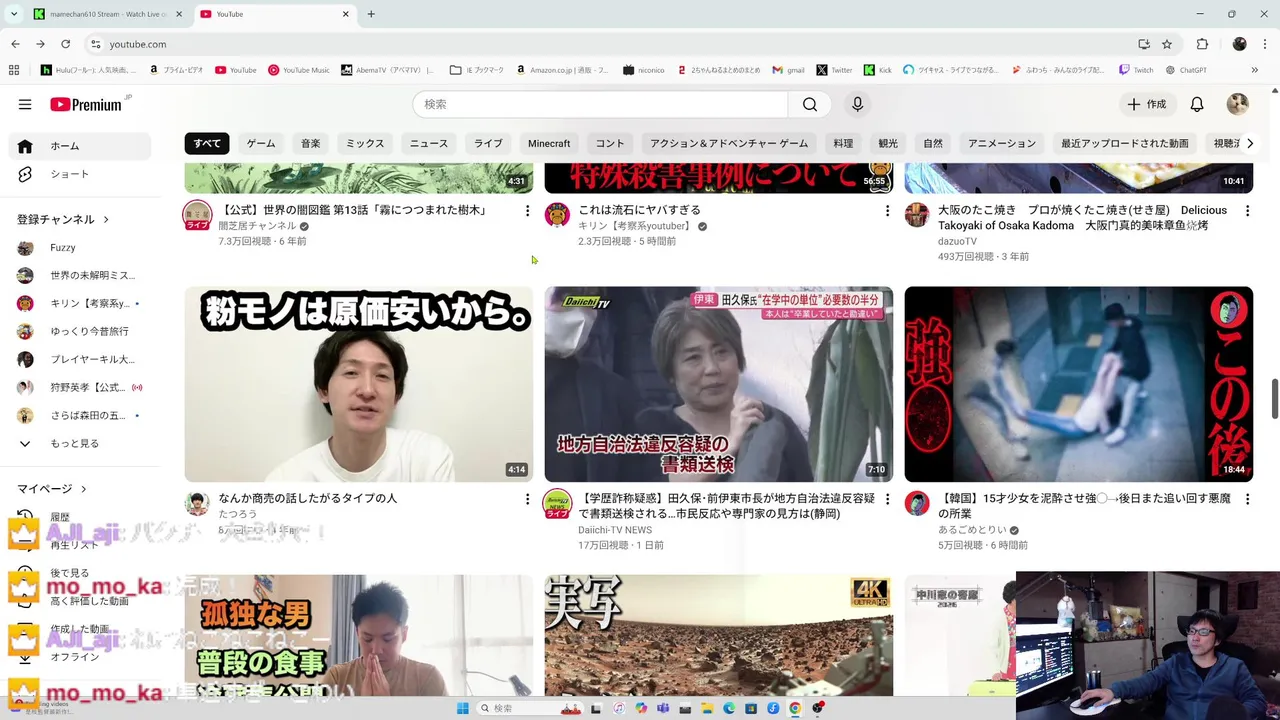
Task: Open more options for なんか商売の話 video
Action: click(527, 499)
